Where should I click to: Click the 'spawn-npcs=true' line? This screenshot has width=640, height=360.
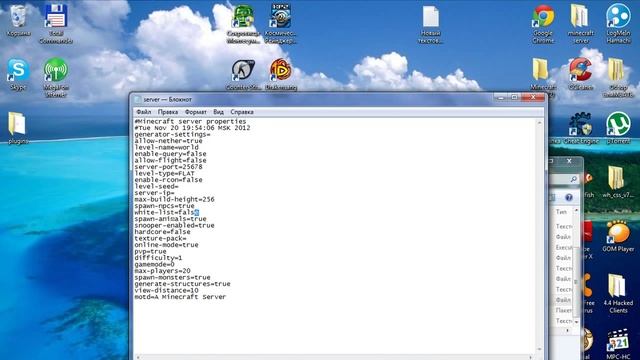pyautogui.click(x=164, y=206)
